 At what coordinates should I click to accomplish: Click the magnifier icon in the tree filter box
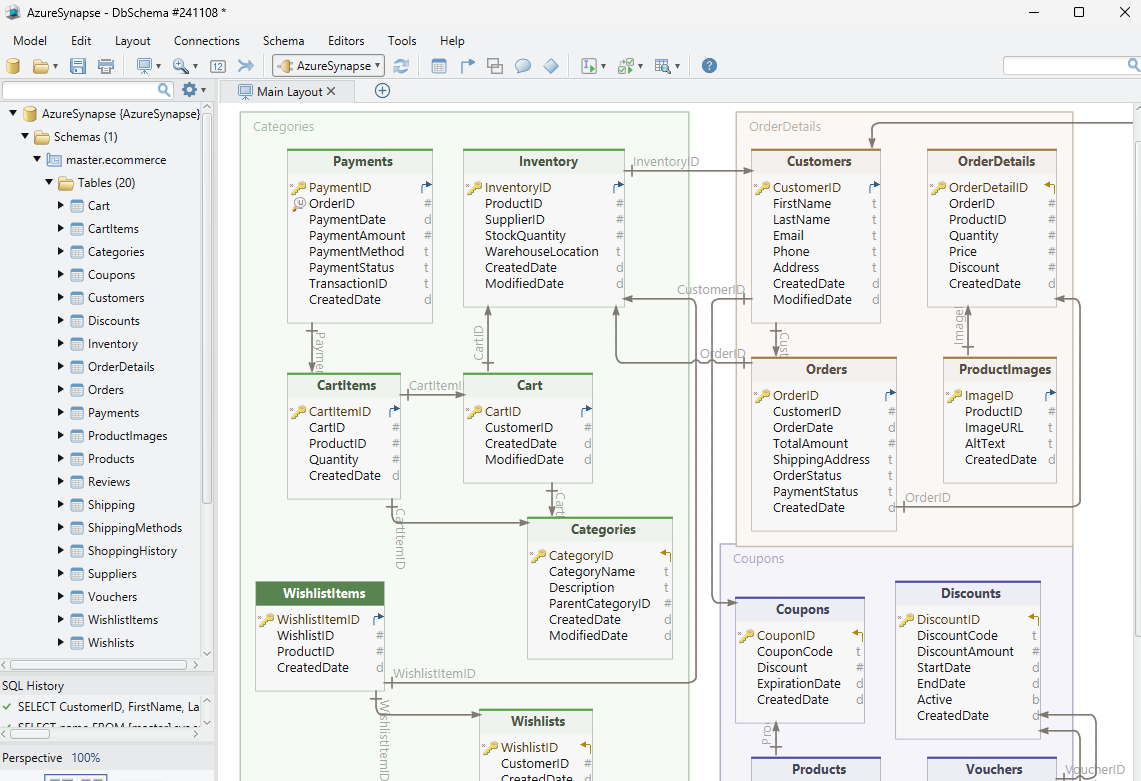[x=164, y=90]
